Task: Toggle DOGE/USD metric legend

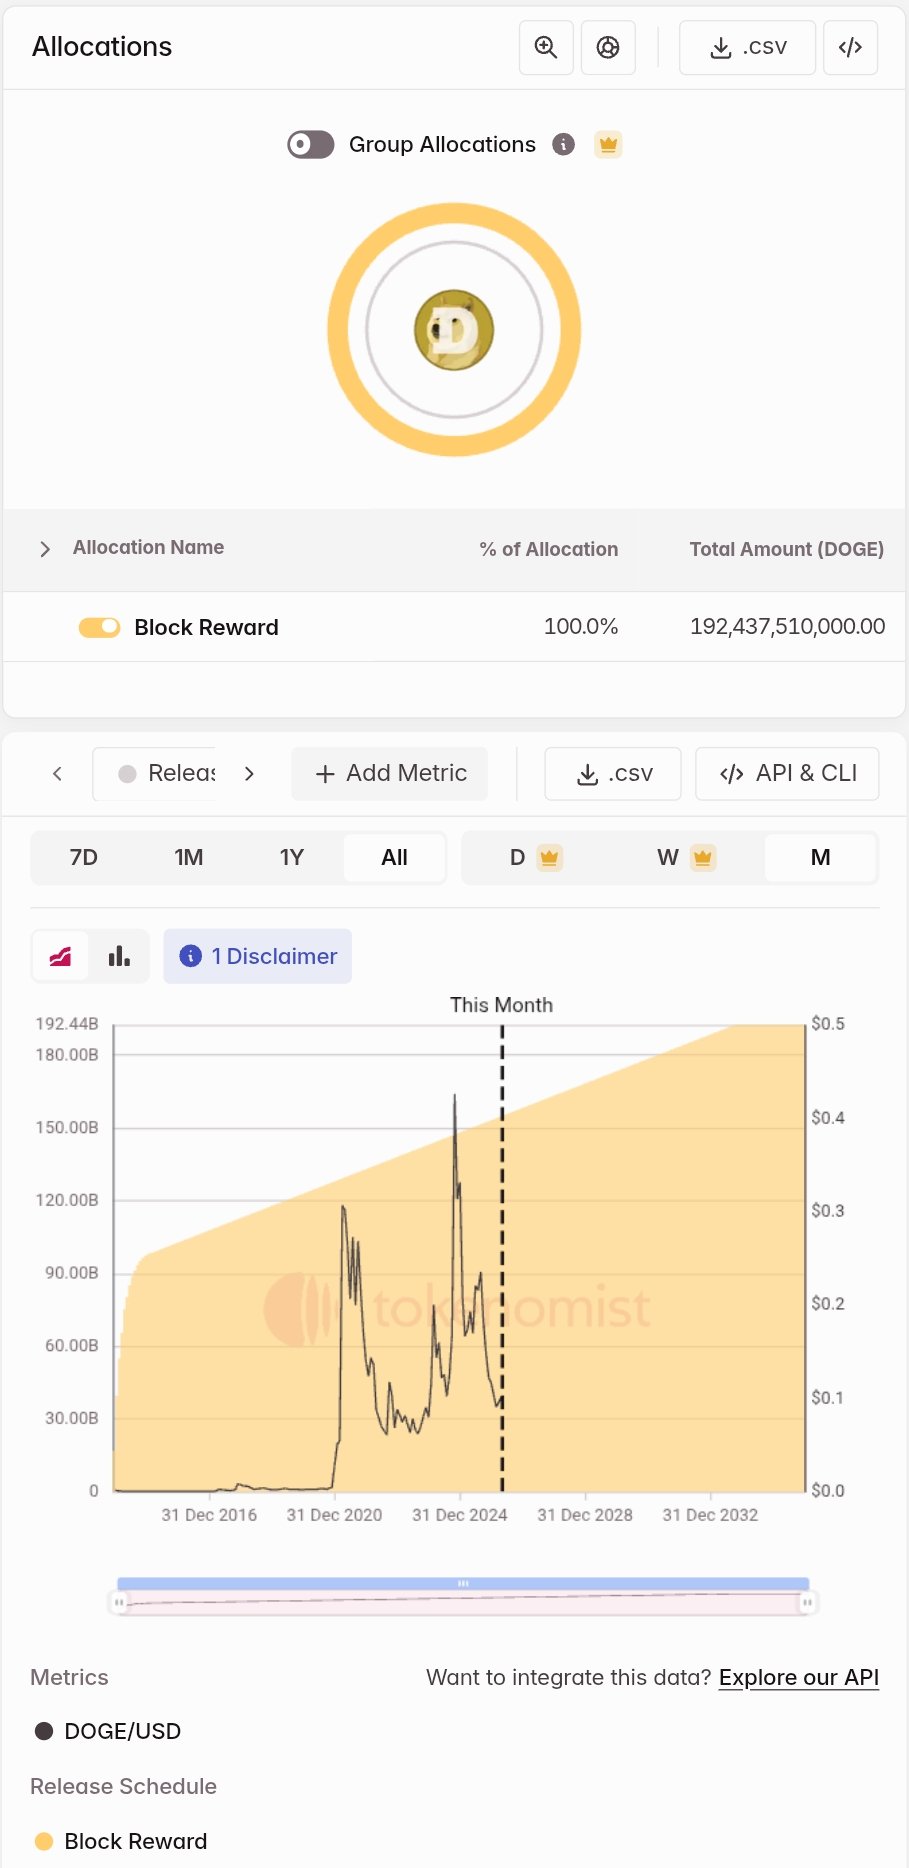Action: [108, 1731]
